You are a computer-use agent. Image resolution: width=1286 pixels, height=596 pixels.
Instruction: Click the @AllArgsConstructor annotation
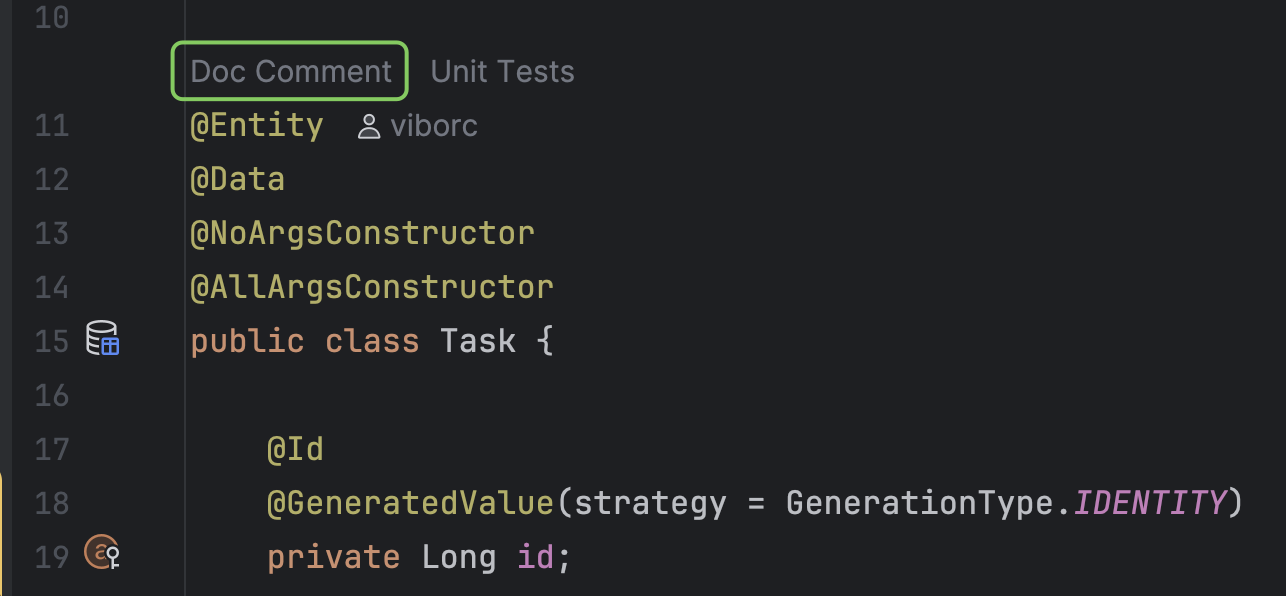point(371,286)
